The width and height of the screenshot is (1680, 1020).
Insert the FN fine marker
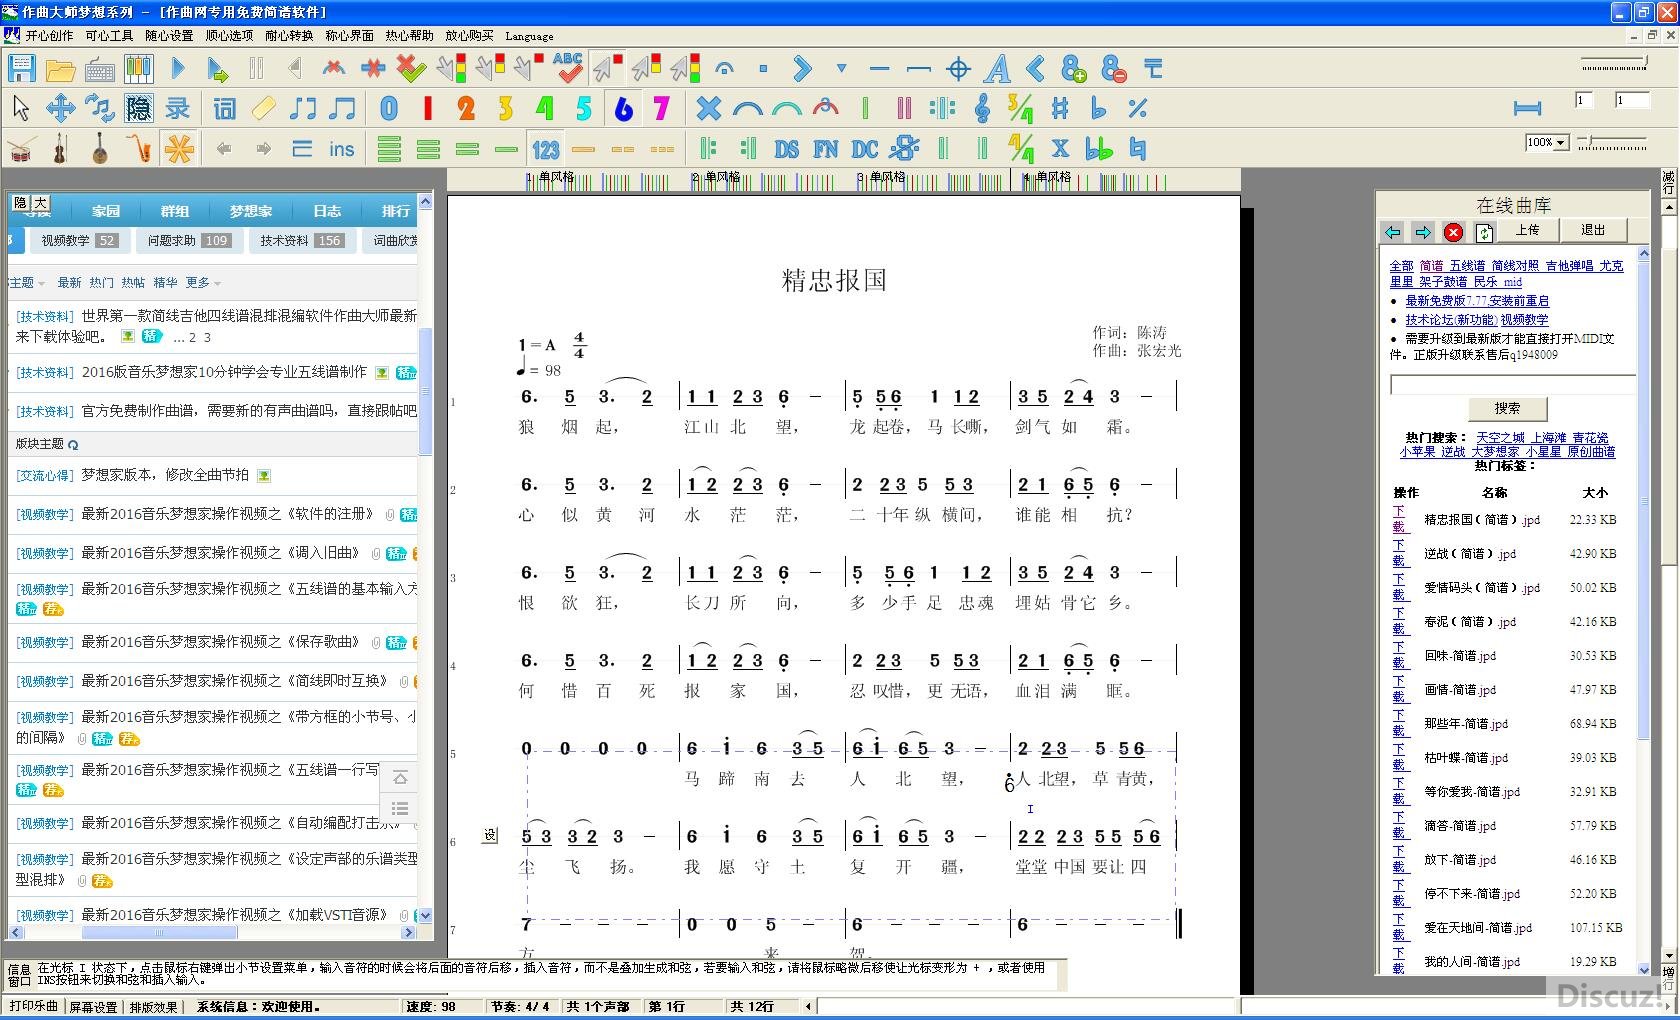point(826,149)
